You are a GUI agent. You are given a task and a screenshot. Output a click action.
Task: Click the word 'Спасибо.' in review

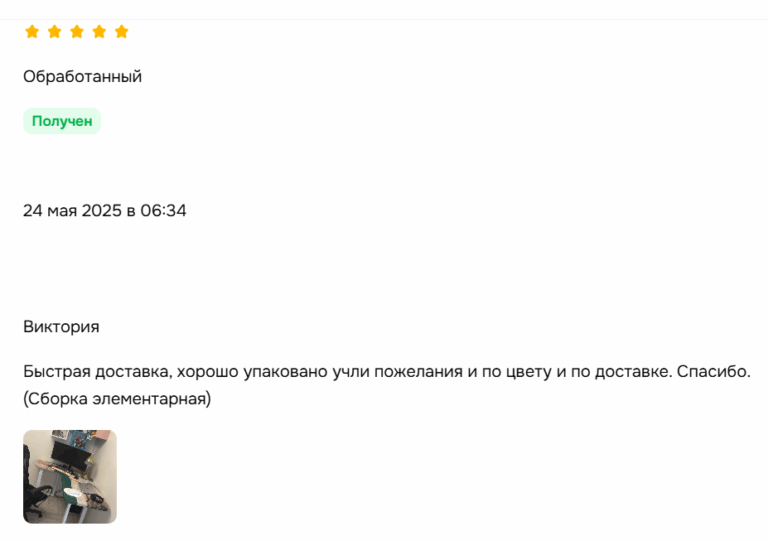pos(713,373)
